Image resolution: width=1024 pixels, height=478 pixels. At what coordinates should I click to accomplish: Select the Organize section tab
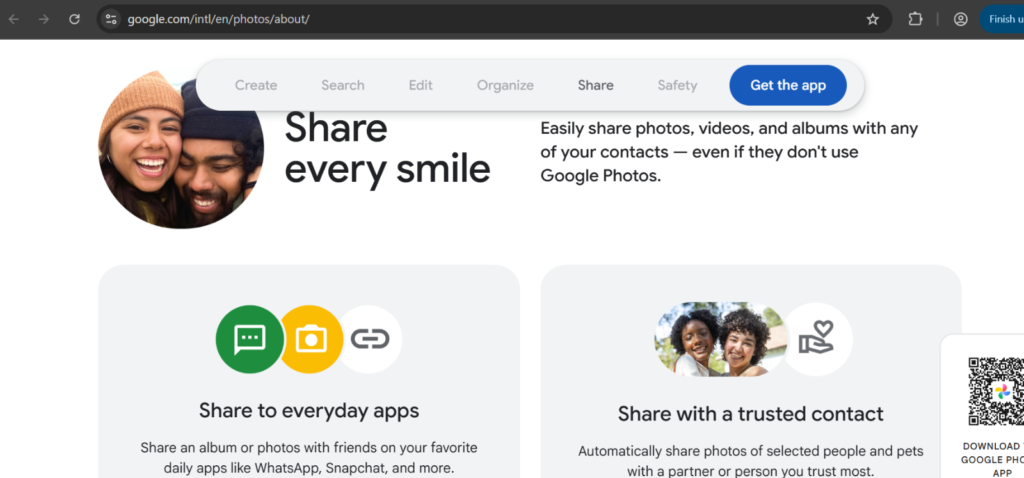pyautogui.click(x=505, y=85)
